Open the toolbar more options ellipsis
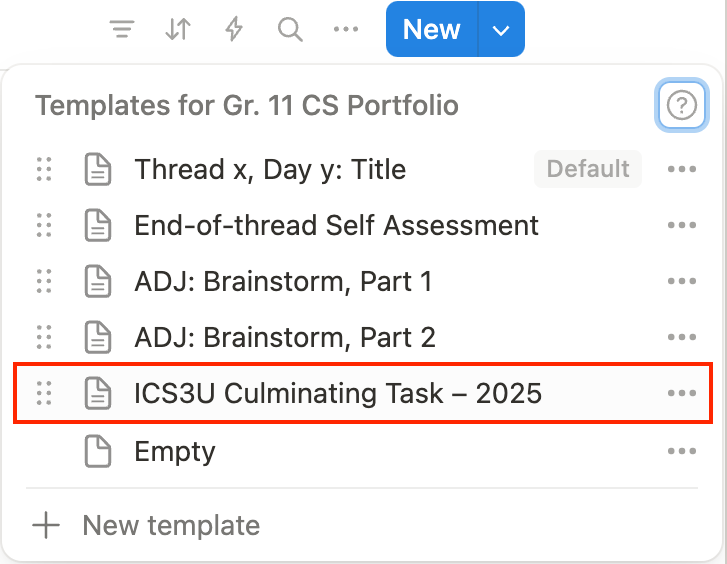 (x=346, y=30)
